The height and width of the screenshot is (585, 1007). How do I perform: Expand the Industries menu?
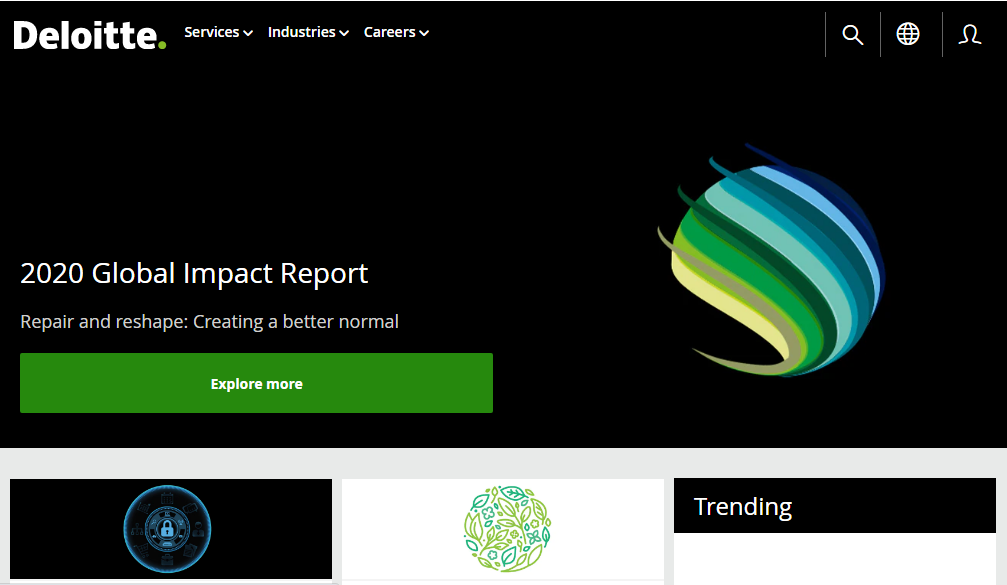point(308,32)
